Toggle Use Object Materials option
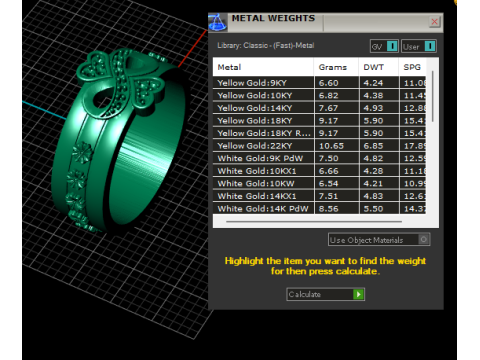480x360 pixels. point(379,240)
